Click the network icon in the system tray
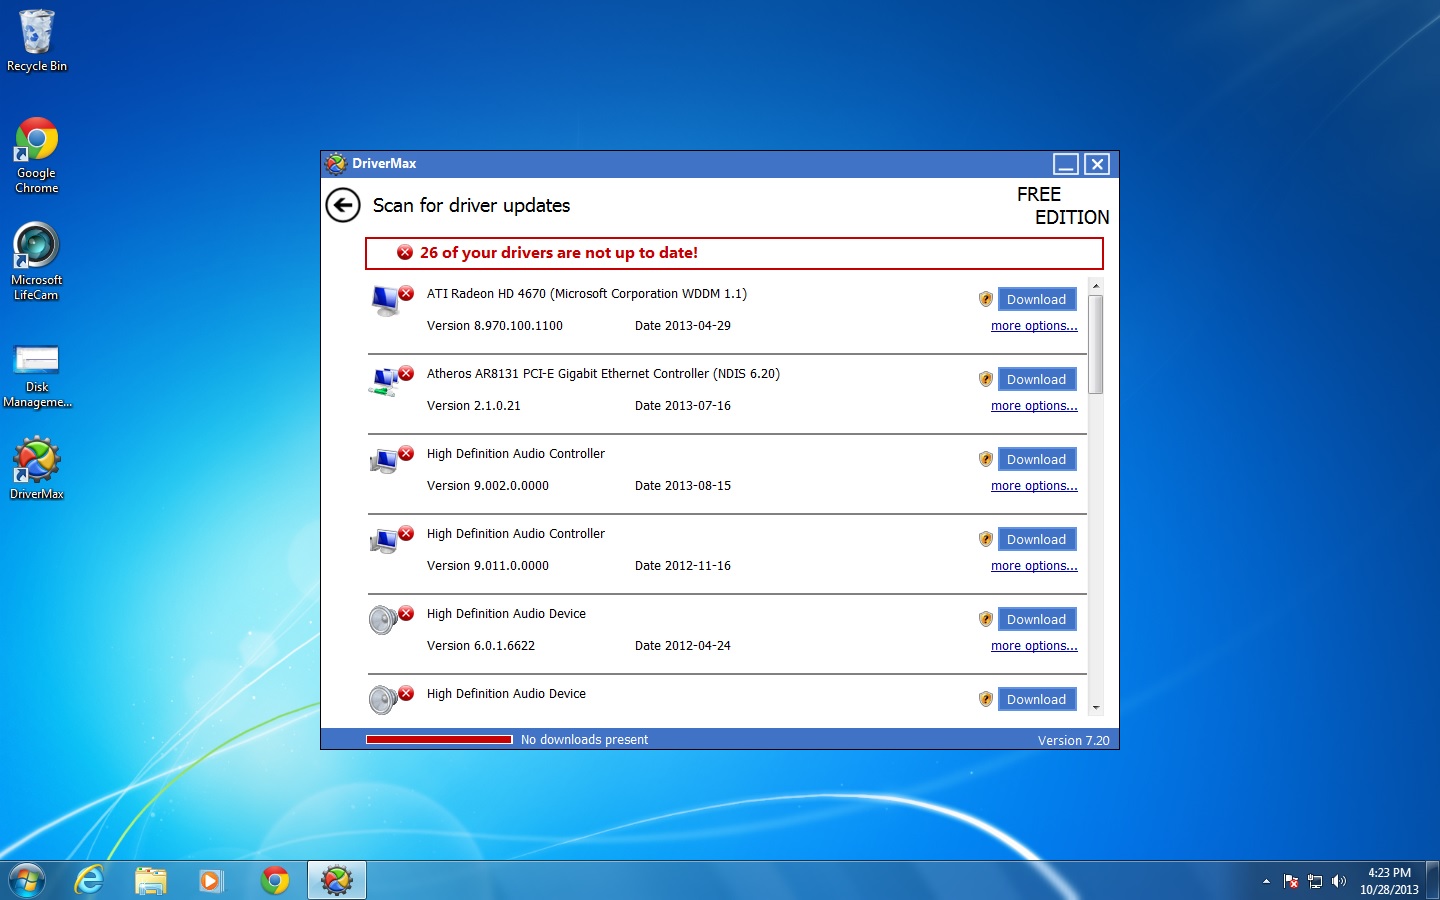This screenshot has width=1440, height=900. pos(1315,881)
